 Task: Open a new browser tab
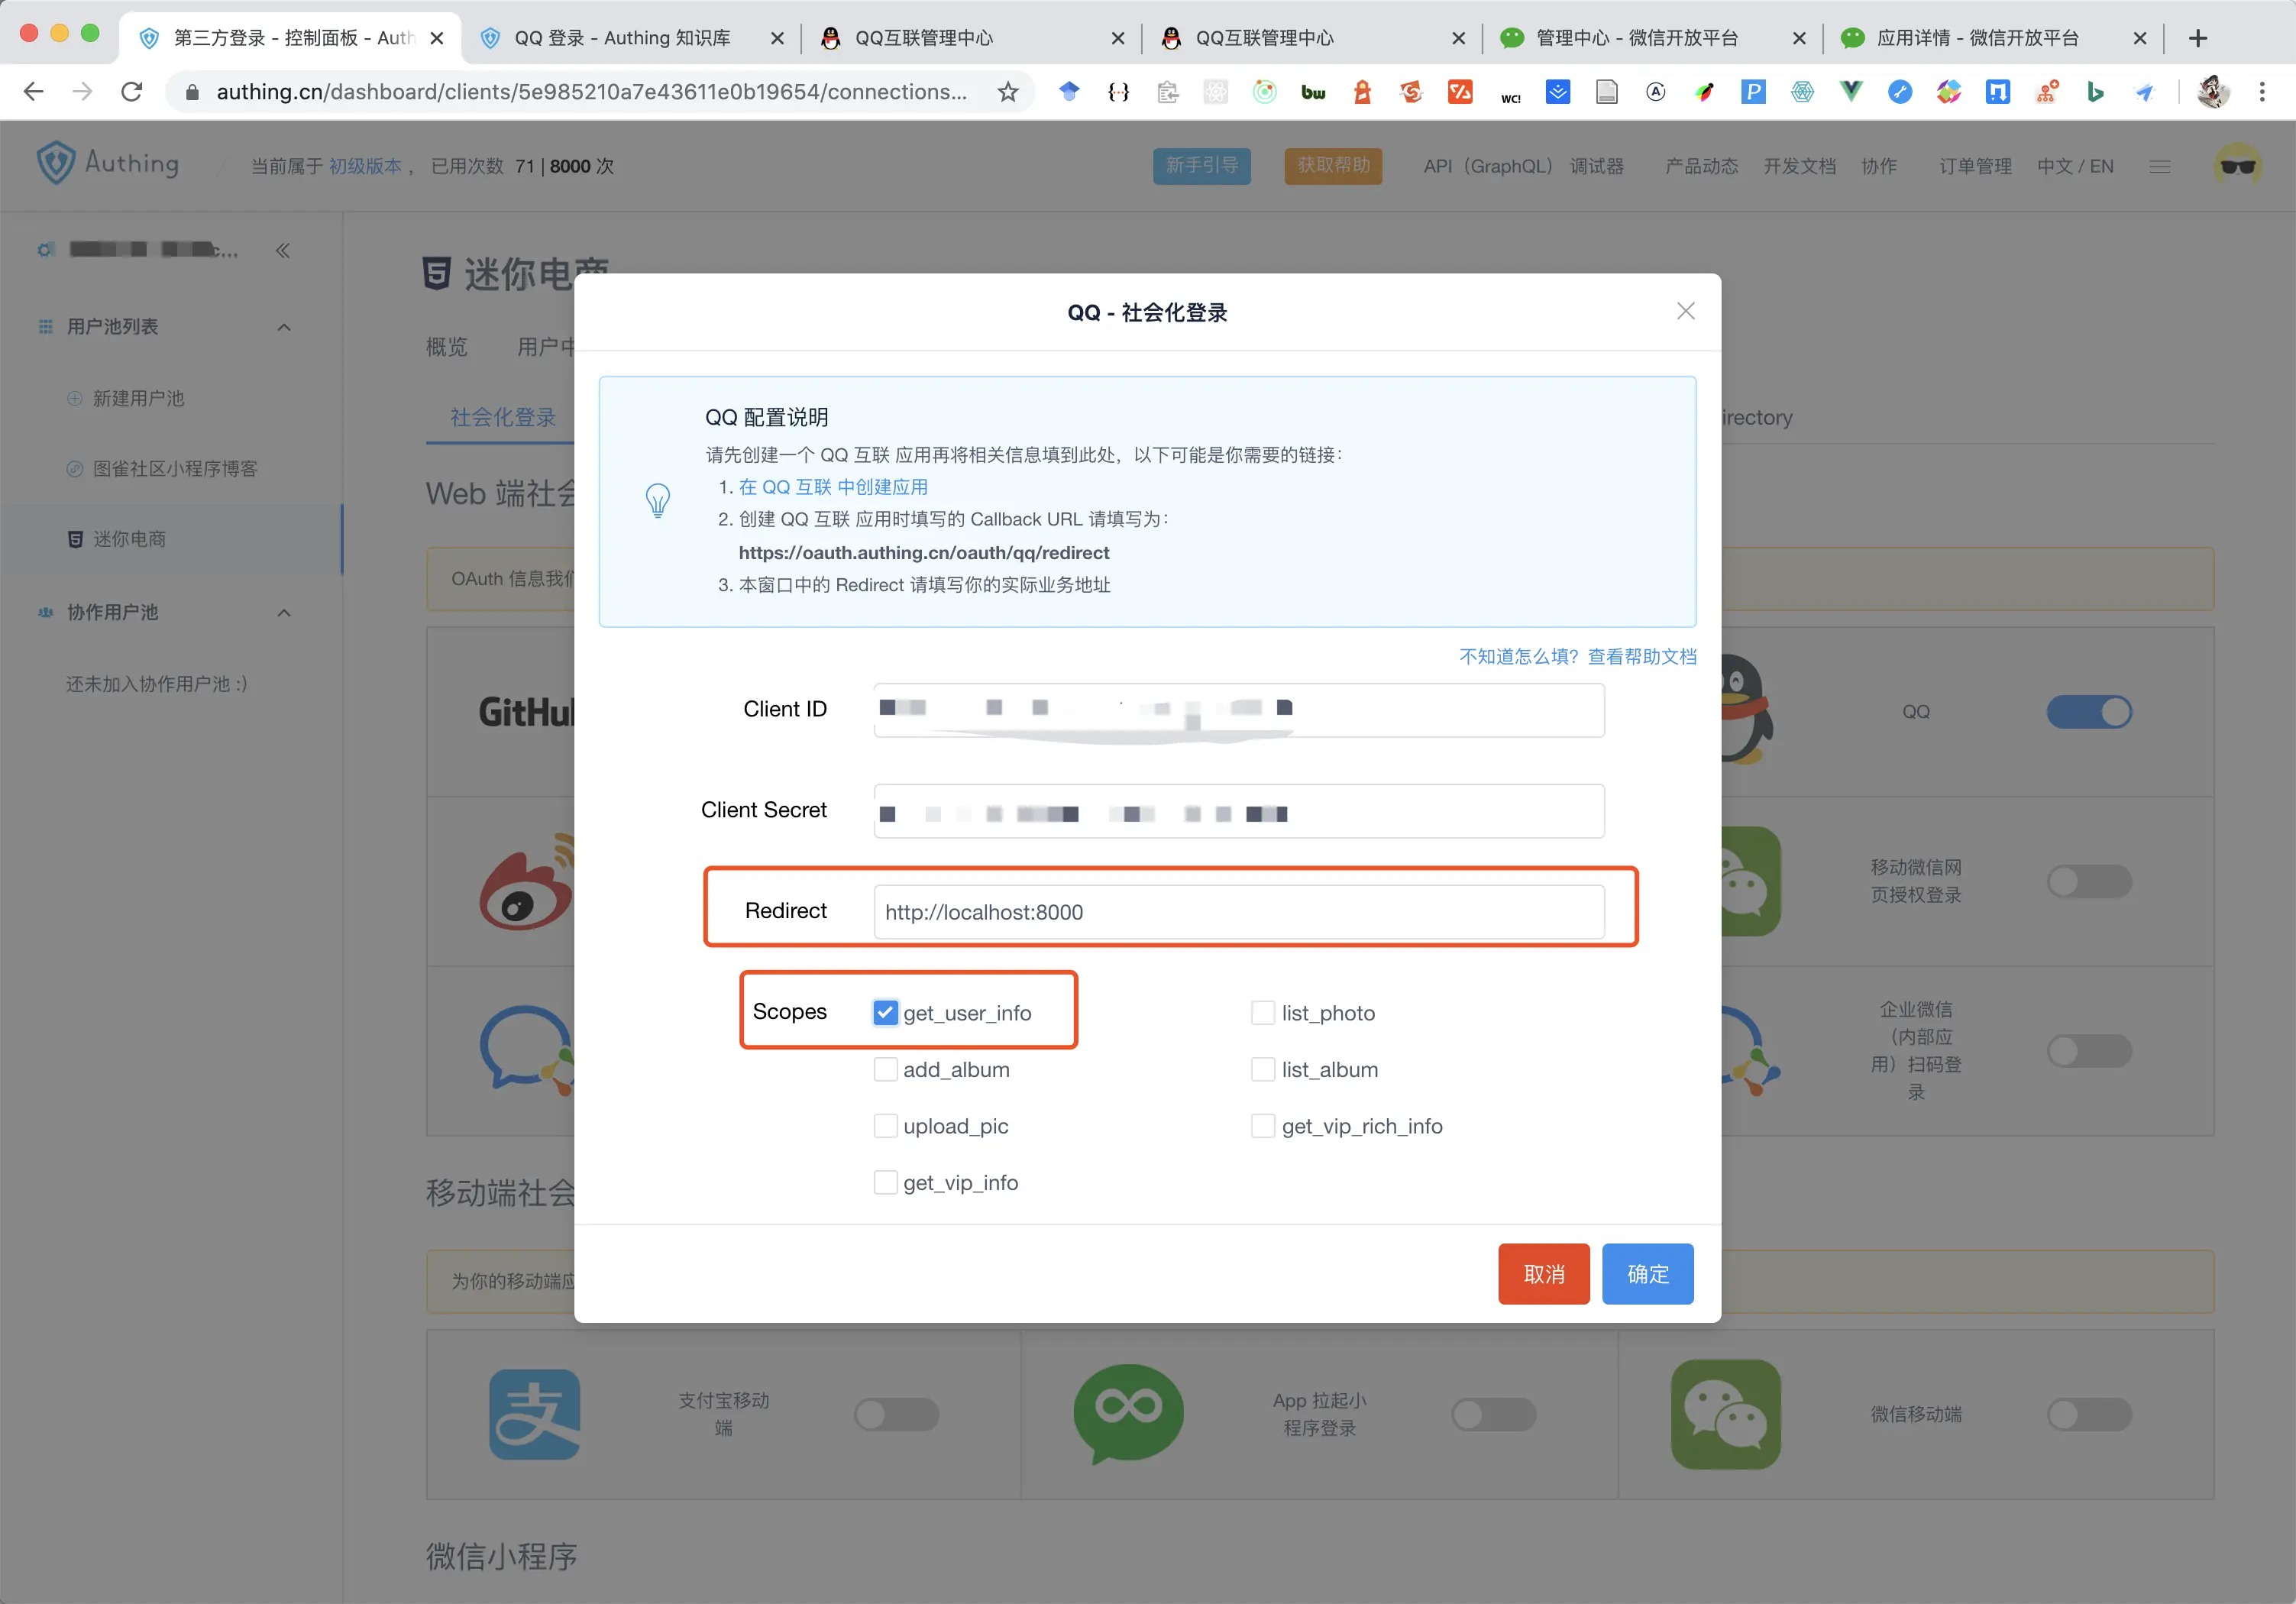click(2197, 38)
